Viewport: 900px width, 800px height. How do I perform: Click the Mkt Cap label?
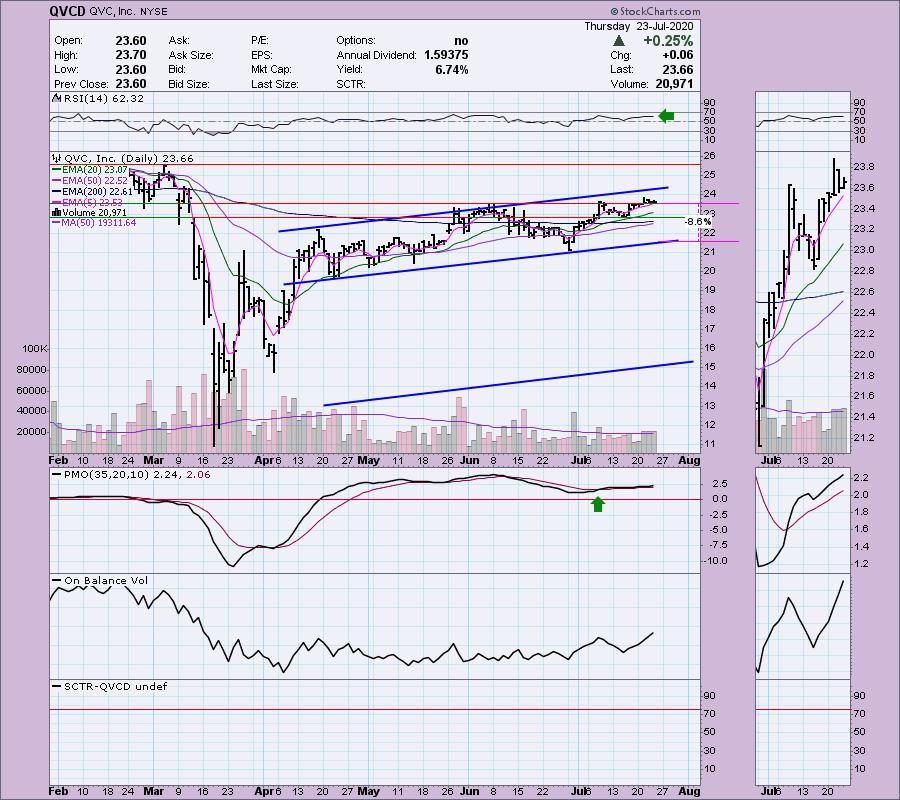[x=271, y=69]
